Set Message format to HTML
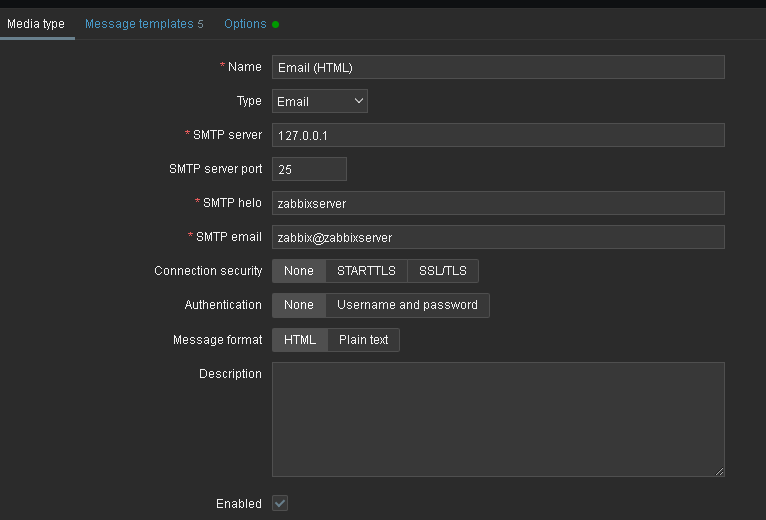This screenshot has width=766, height=520. [x=299, y=340]
